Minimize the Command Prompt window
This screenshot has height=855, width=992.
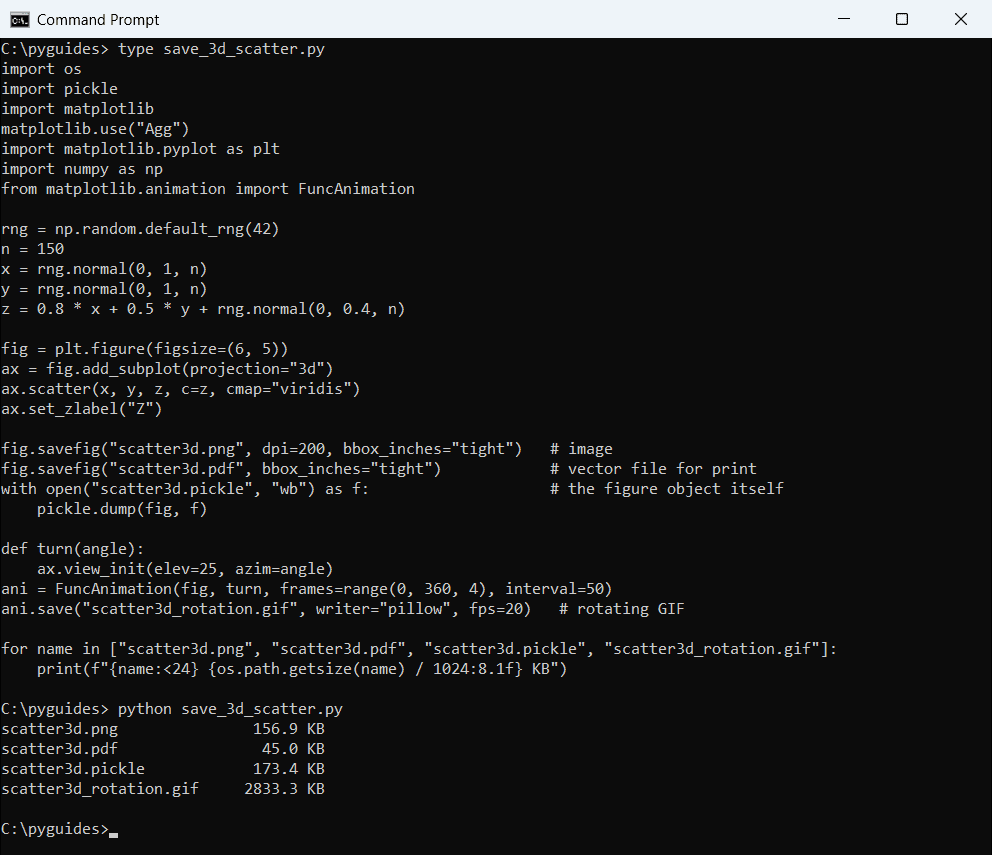[844, 19]
